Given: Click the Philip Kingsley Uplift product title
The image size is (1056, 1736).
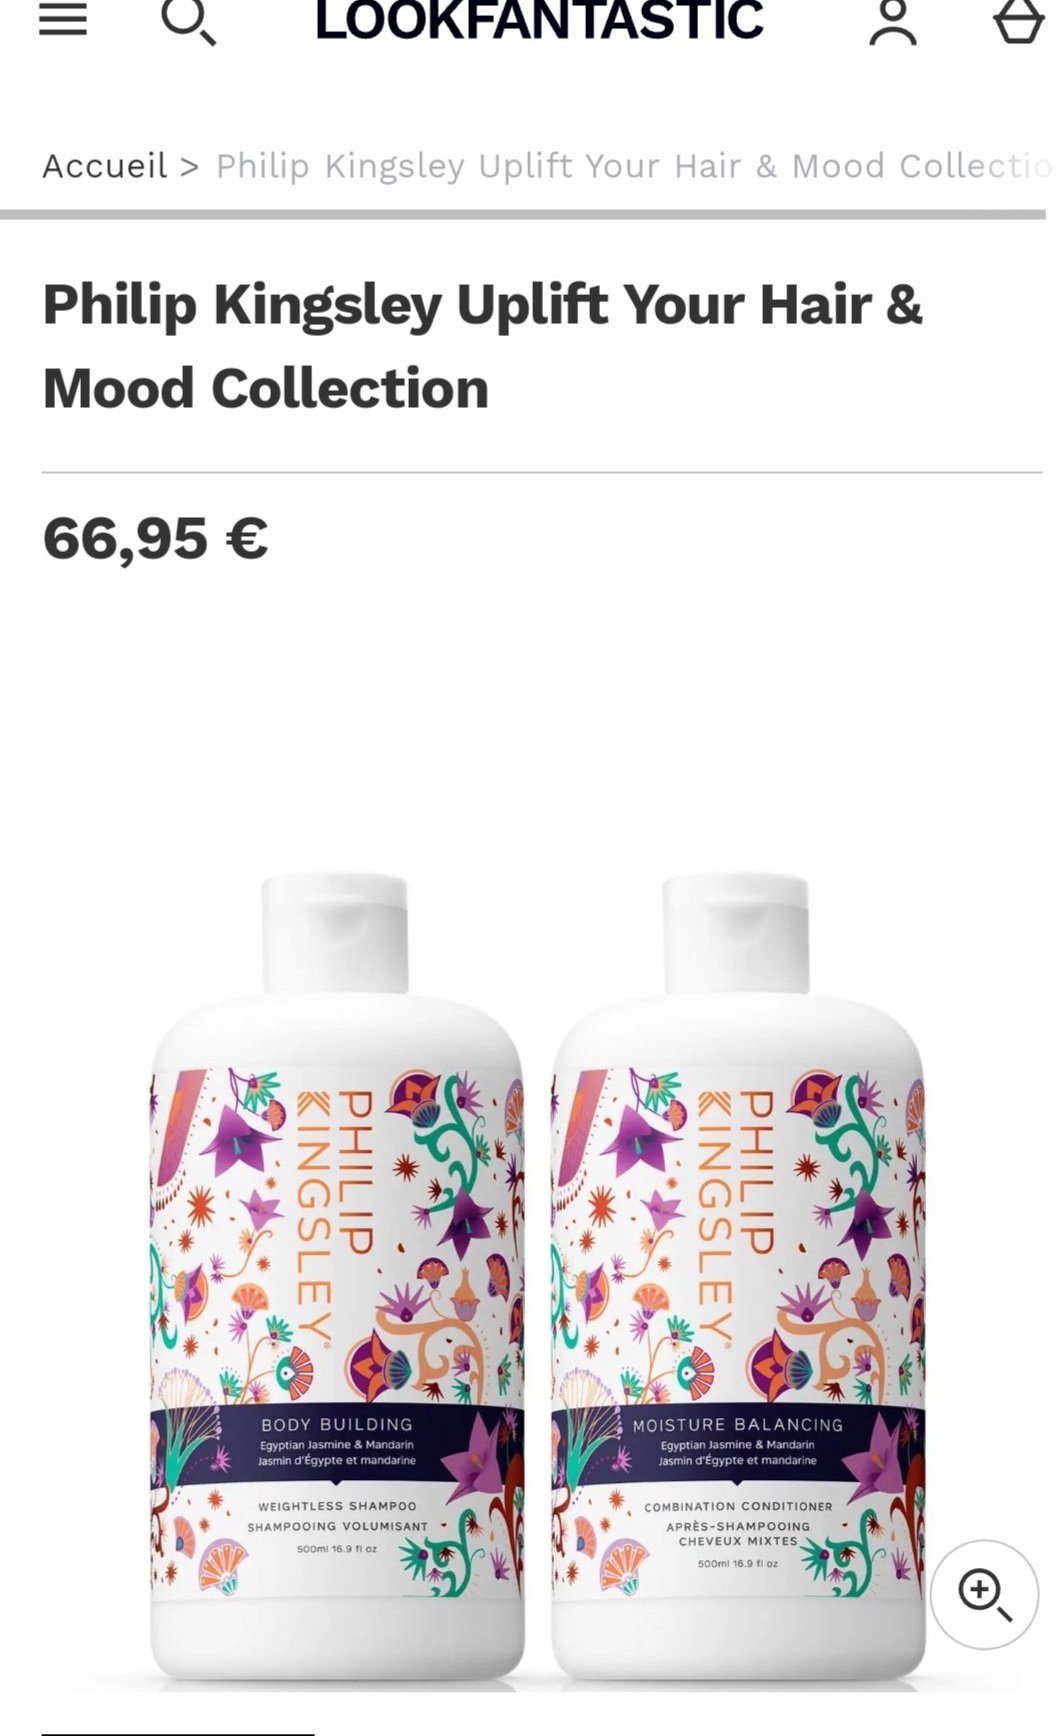Looking at the screenshot, I should tap(482, 346).
